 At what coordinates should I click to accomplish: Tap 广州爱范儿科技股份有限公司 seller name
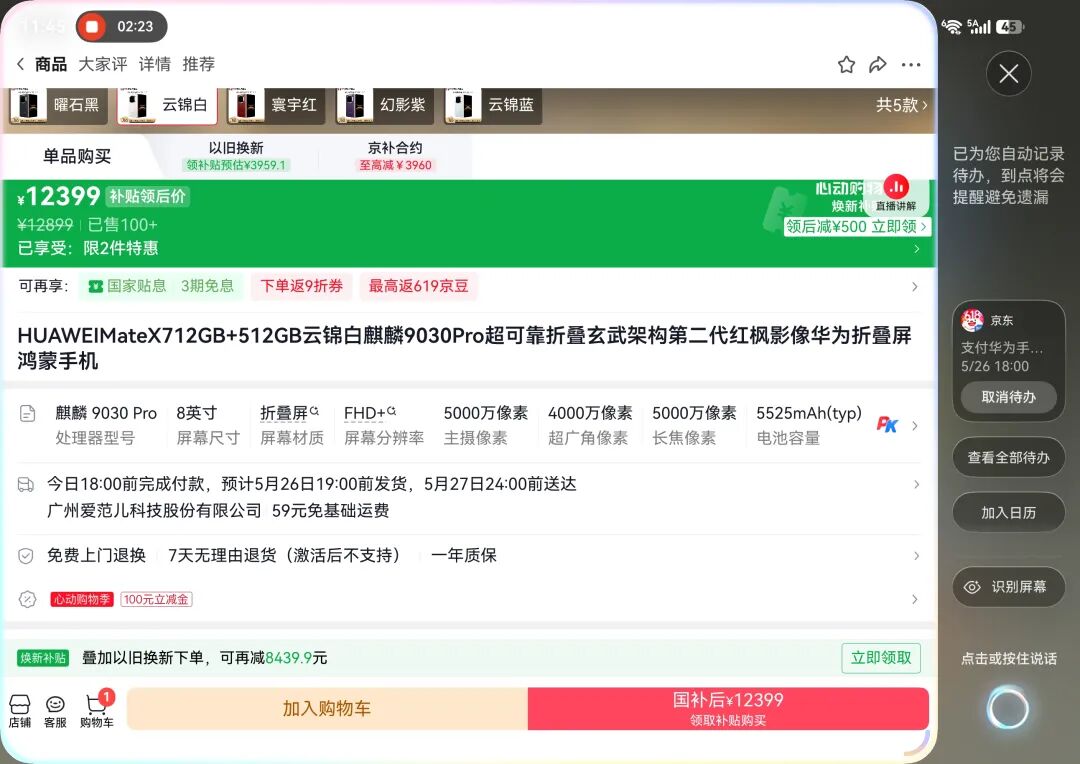[154, 510]
